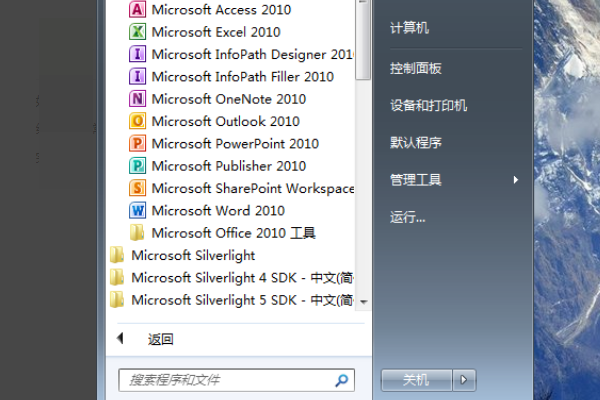This screenshot has height=400, width=600.
Task: Click the magnifier search icon
Action: point(341,380)
